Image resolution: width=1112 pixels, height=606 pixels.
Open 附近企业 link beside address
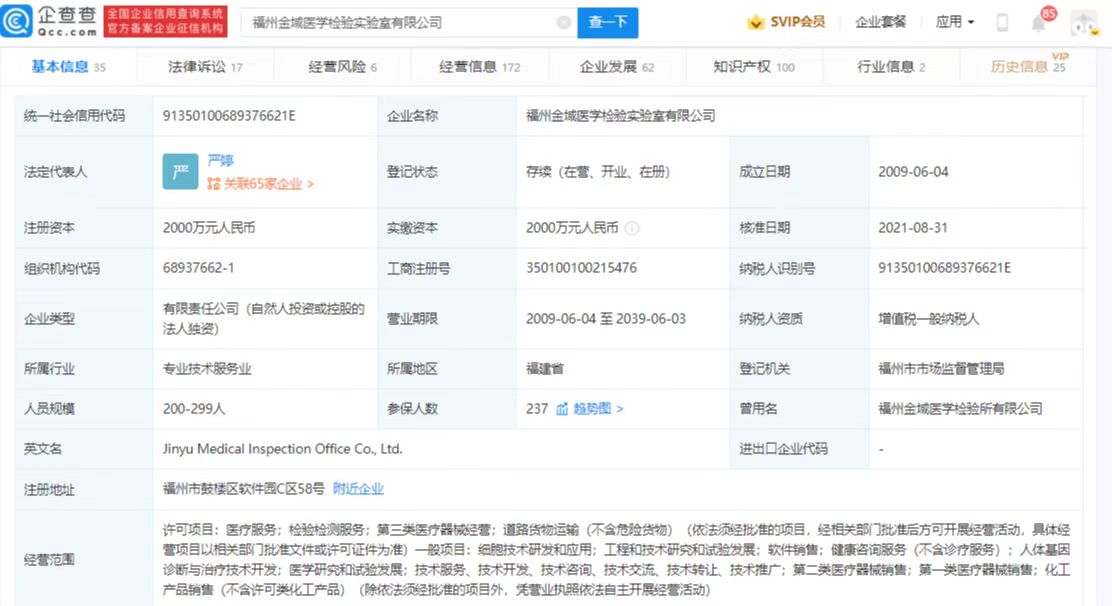click(358, 489)
